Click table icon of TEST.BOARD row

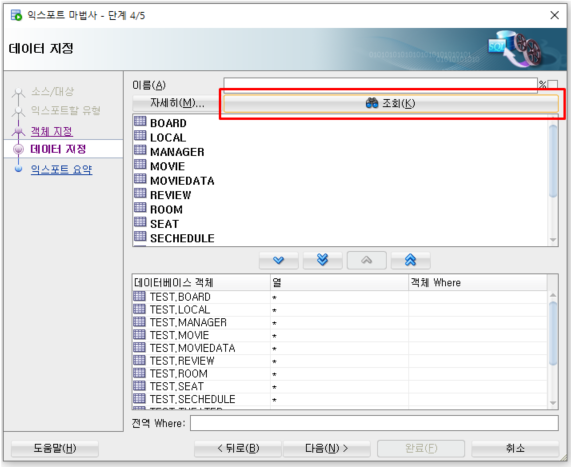pos(139,296)
